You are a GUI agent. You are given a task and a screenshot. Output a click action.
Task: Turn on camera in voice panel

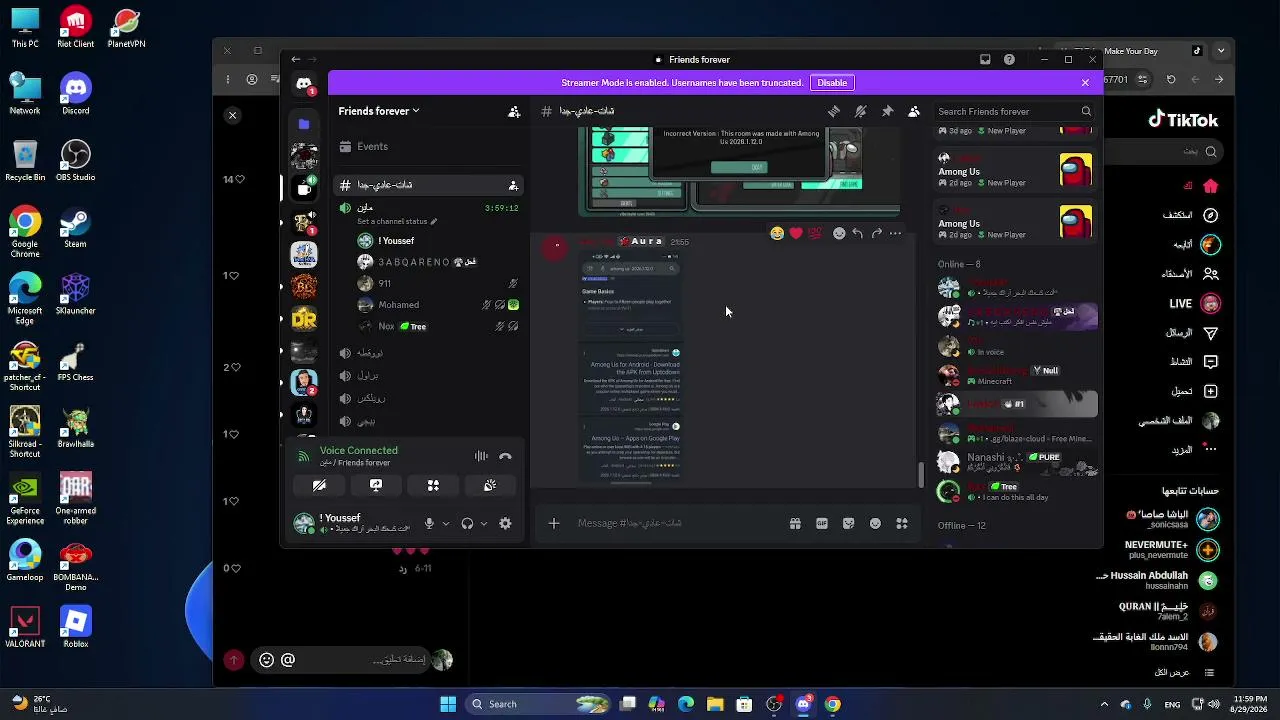coord(319,485)
